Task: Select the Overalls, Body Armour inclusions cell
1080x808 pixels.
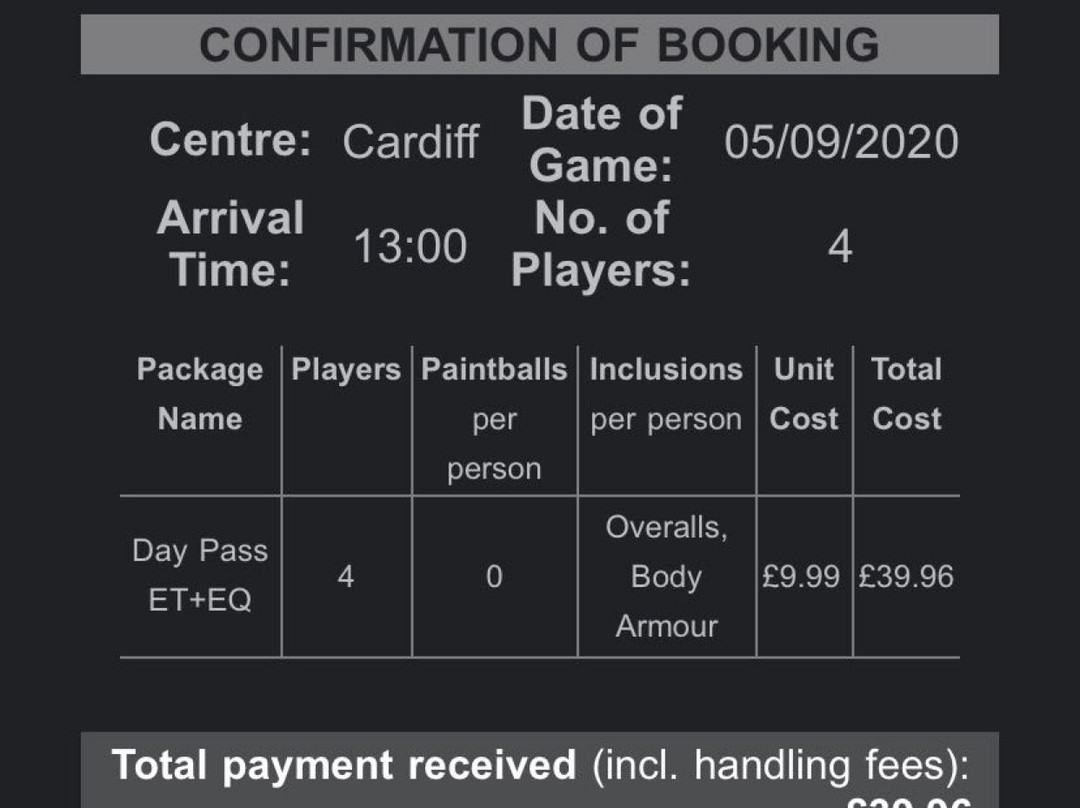Action: coord(666,577)
